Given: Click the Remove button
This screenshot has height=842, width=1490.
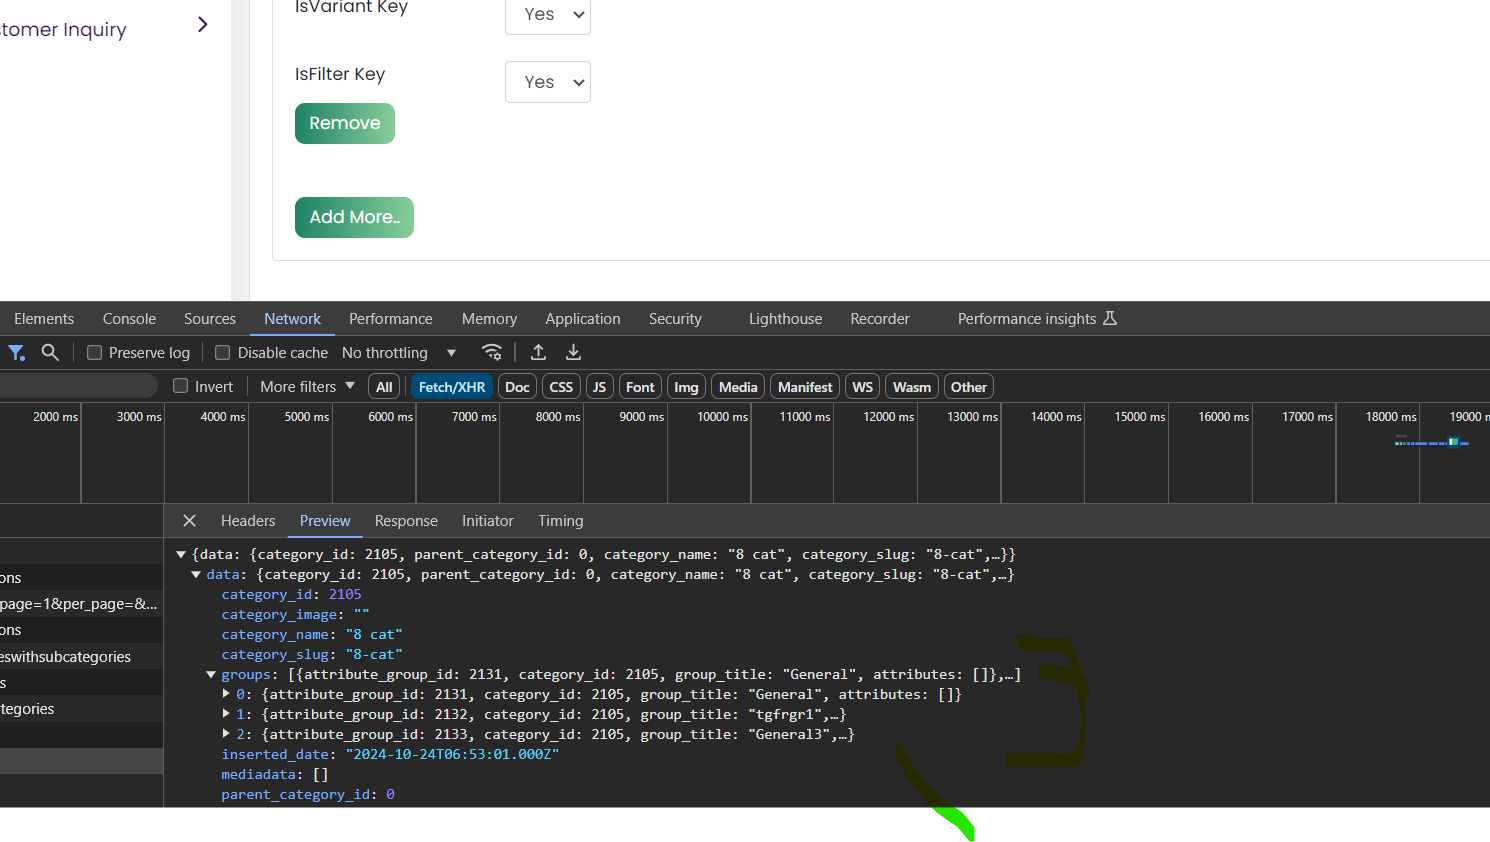Looking at the screenshot, I should coord(345,123).
